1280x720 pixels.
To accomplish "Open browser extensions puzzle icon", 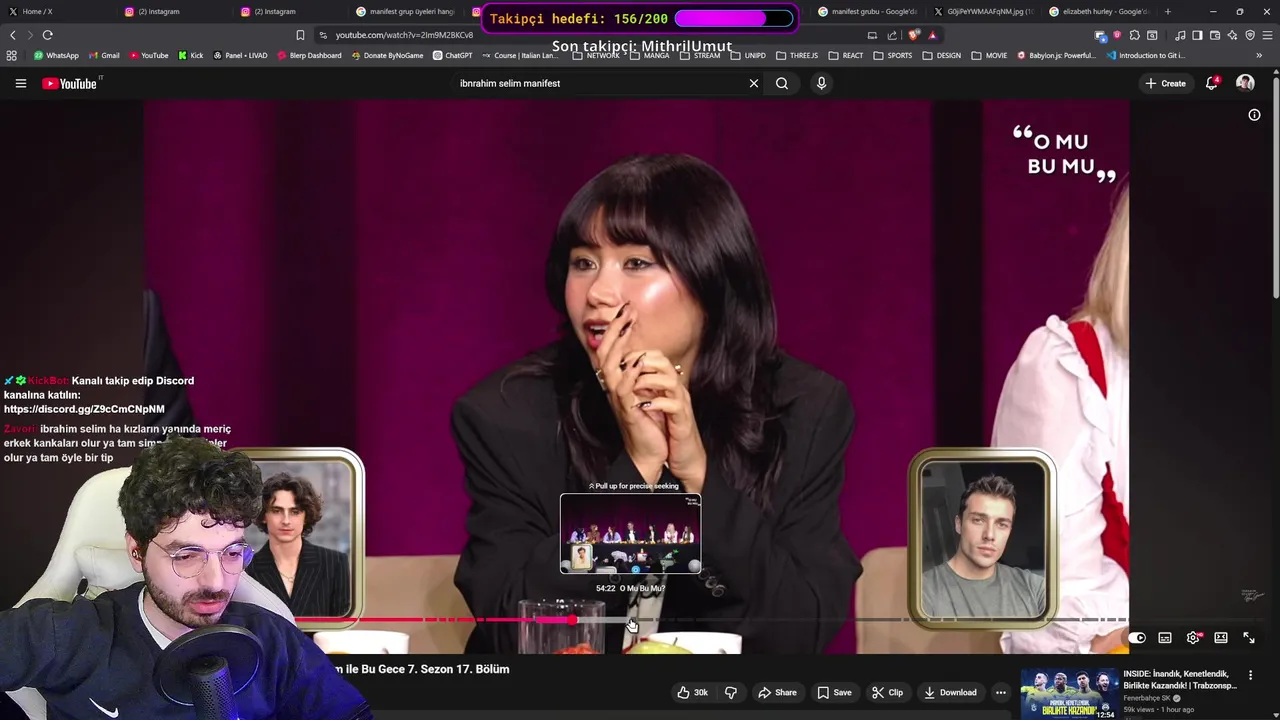I will coord(1135,35).
